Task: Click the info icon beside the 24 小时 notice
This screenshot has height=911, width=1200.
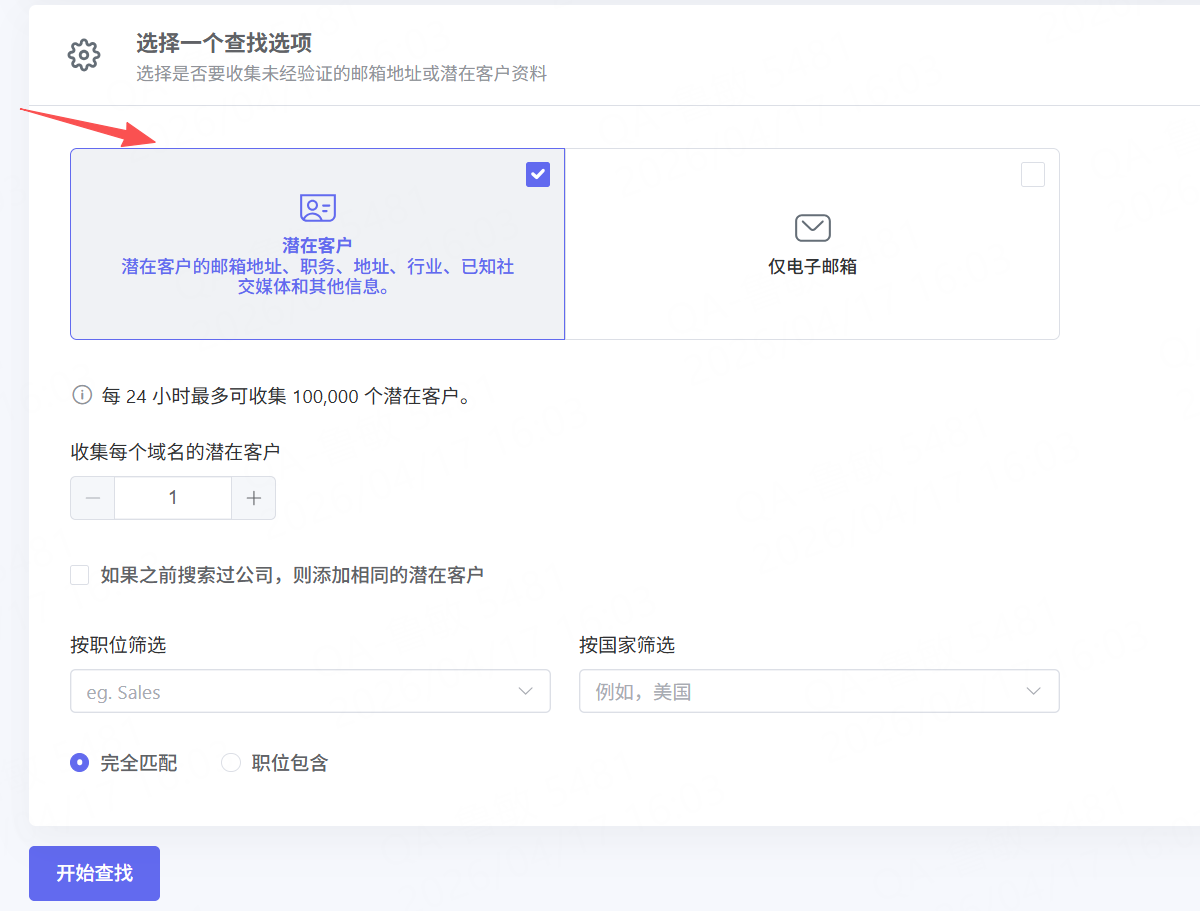Action: point(81,395)
